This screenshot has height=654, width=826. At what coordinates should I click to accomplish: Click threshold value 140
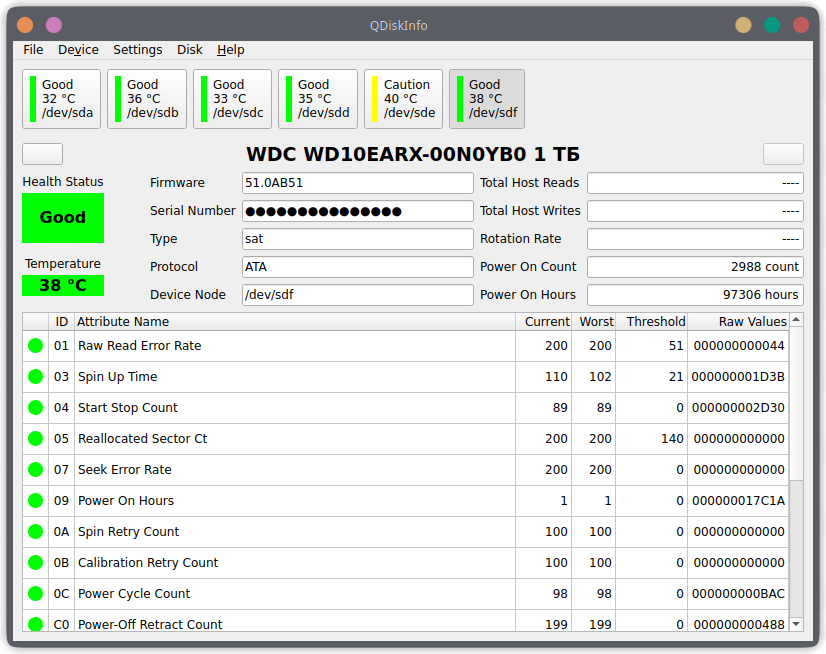(x=672, y=438)
